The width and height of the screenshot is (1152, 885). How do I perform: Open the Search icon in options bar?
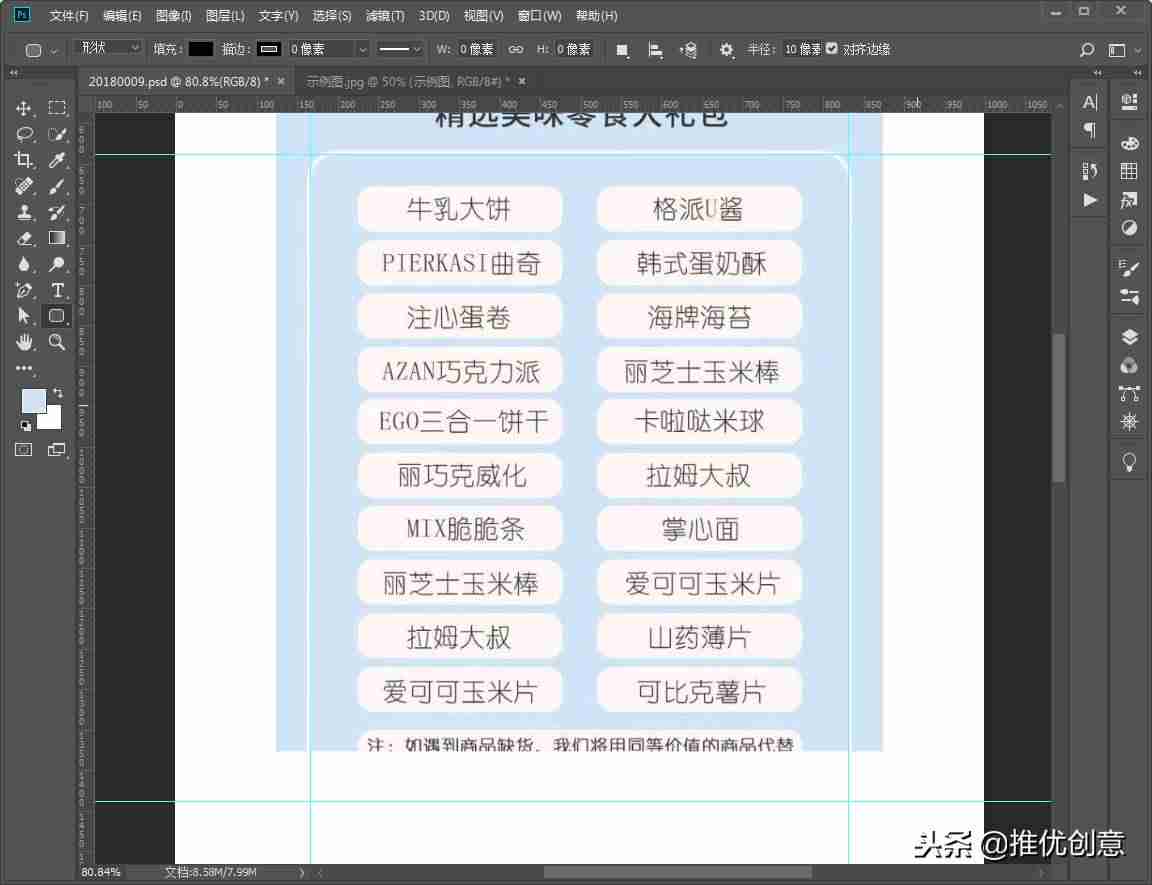[x=1087, y=49]
